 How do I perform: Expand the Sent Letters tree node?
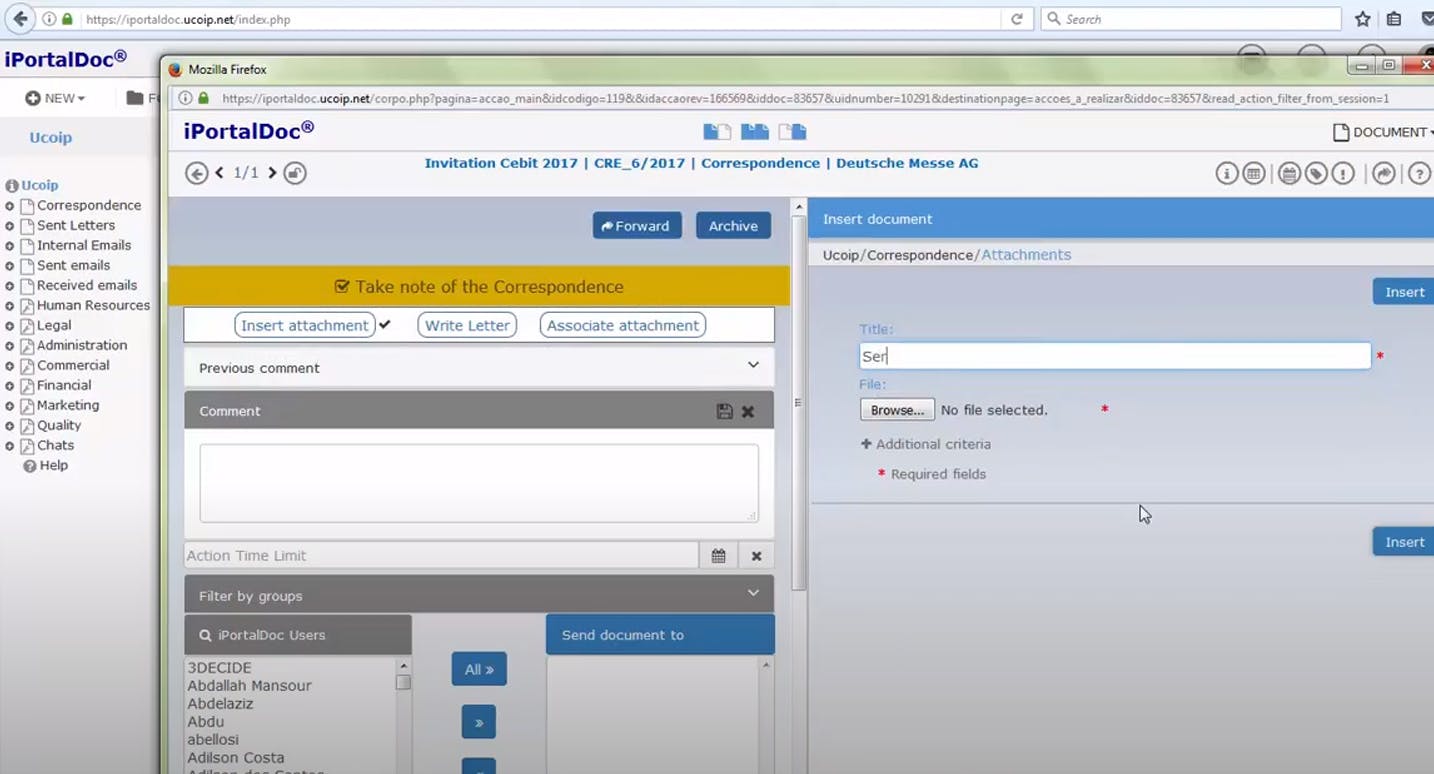(10, 226)
